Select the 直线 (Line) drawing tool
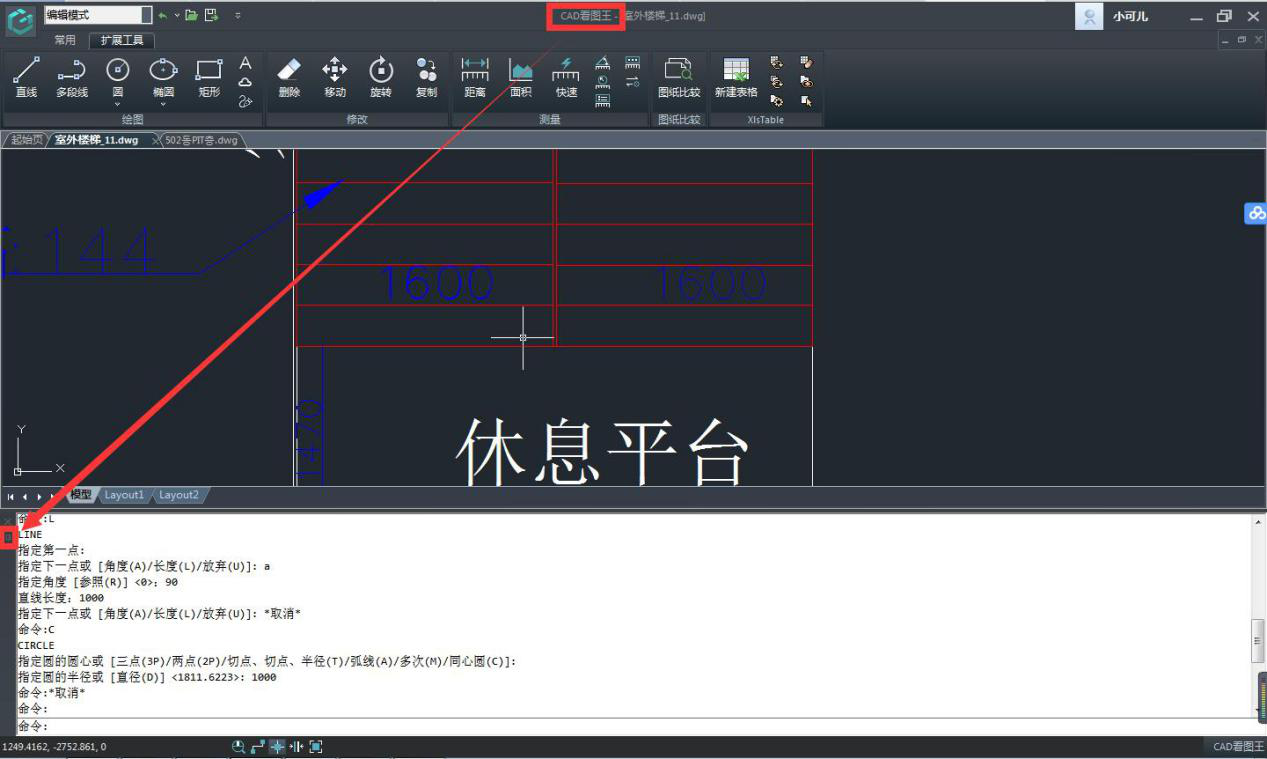This screenshot has height=759, width=1267. coord(26,77)
